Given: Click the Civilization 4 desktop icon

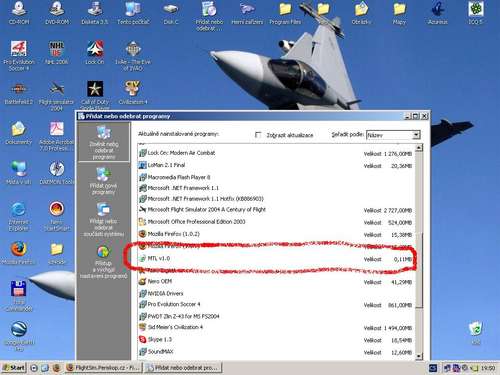Looking at the screenshot, I should pos(133,93).
